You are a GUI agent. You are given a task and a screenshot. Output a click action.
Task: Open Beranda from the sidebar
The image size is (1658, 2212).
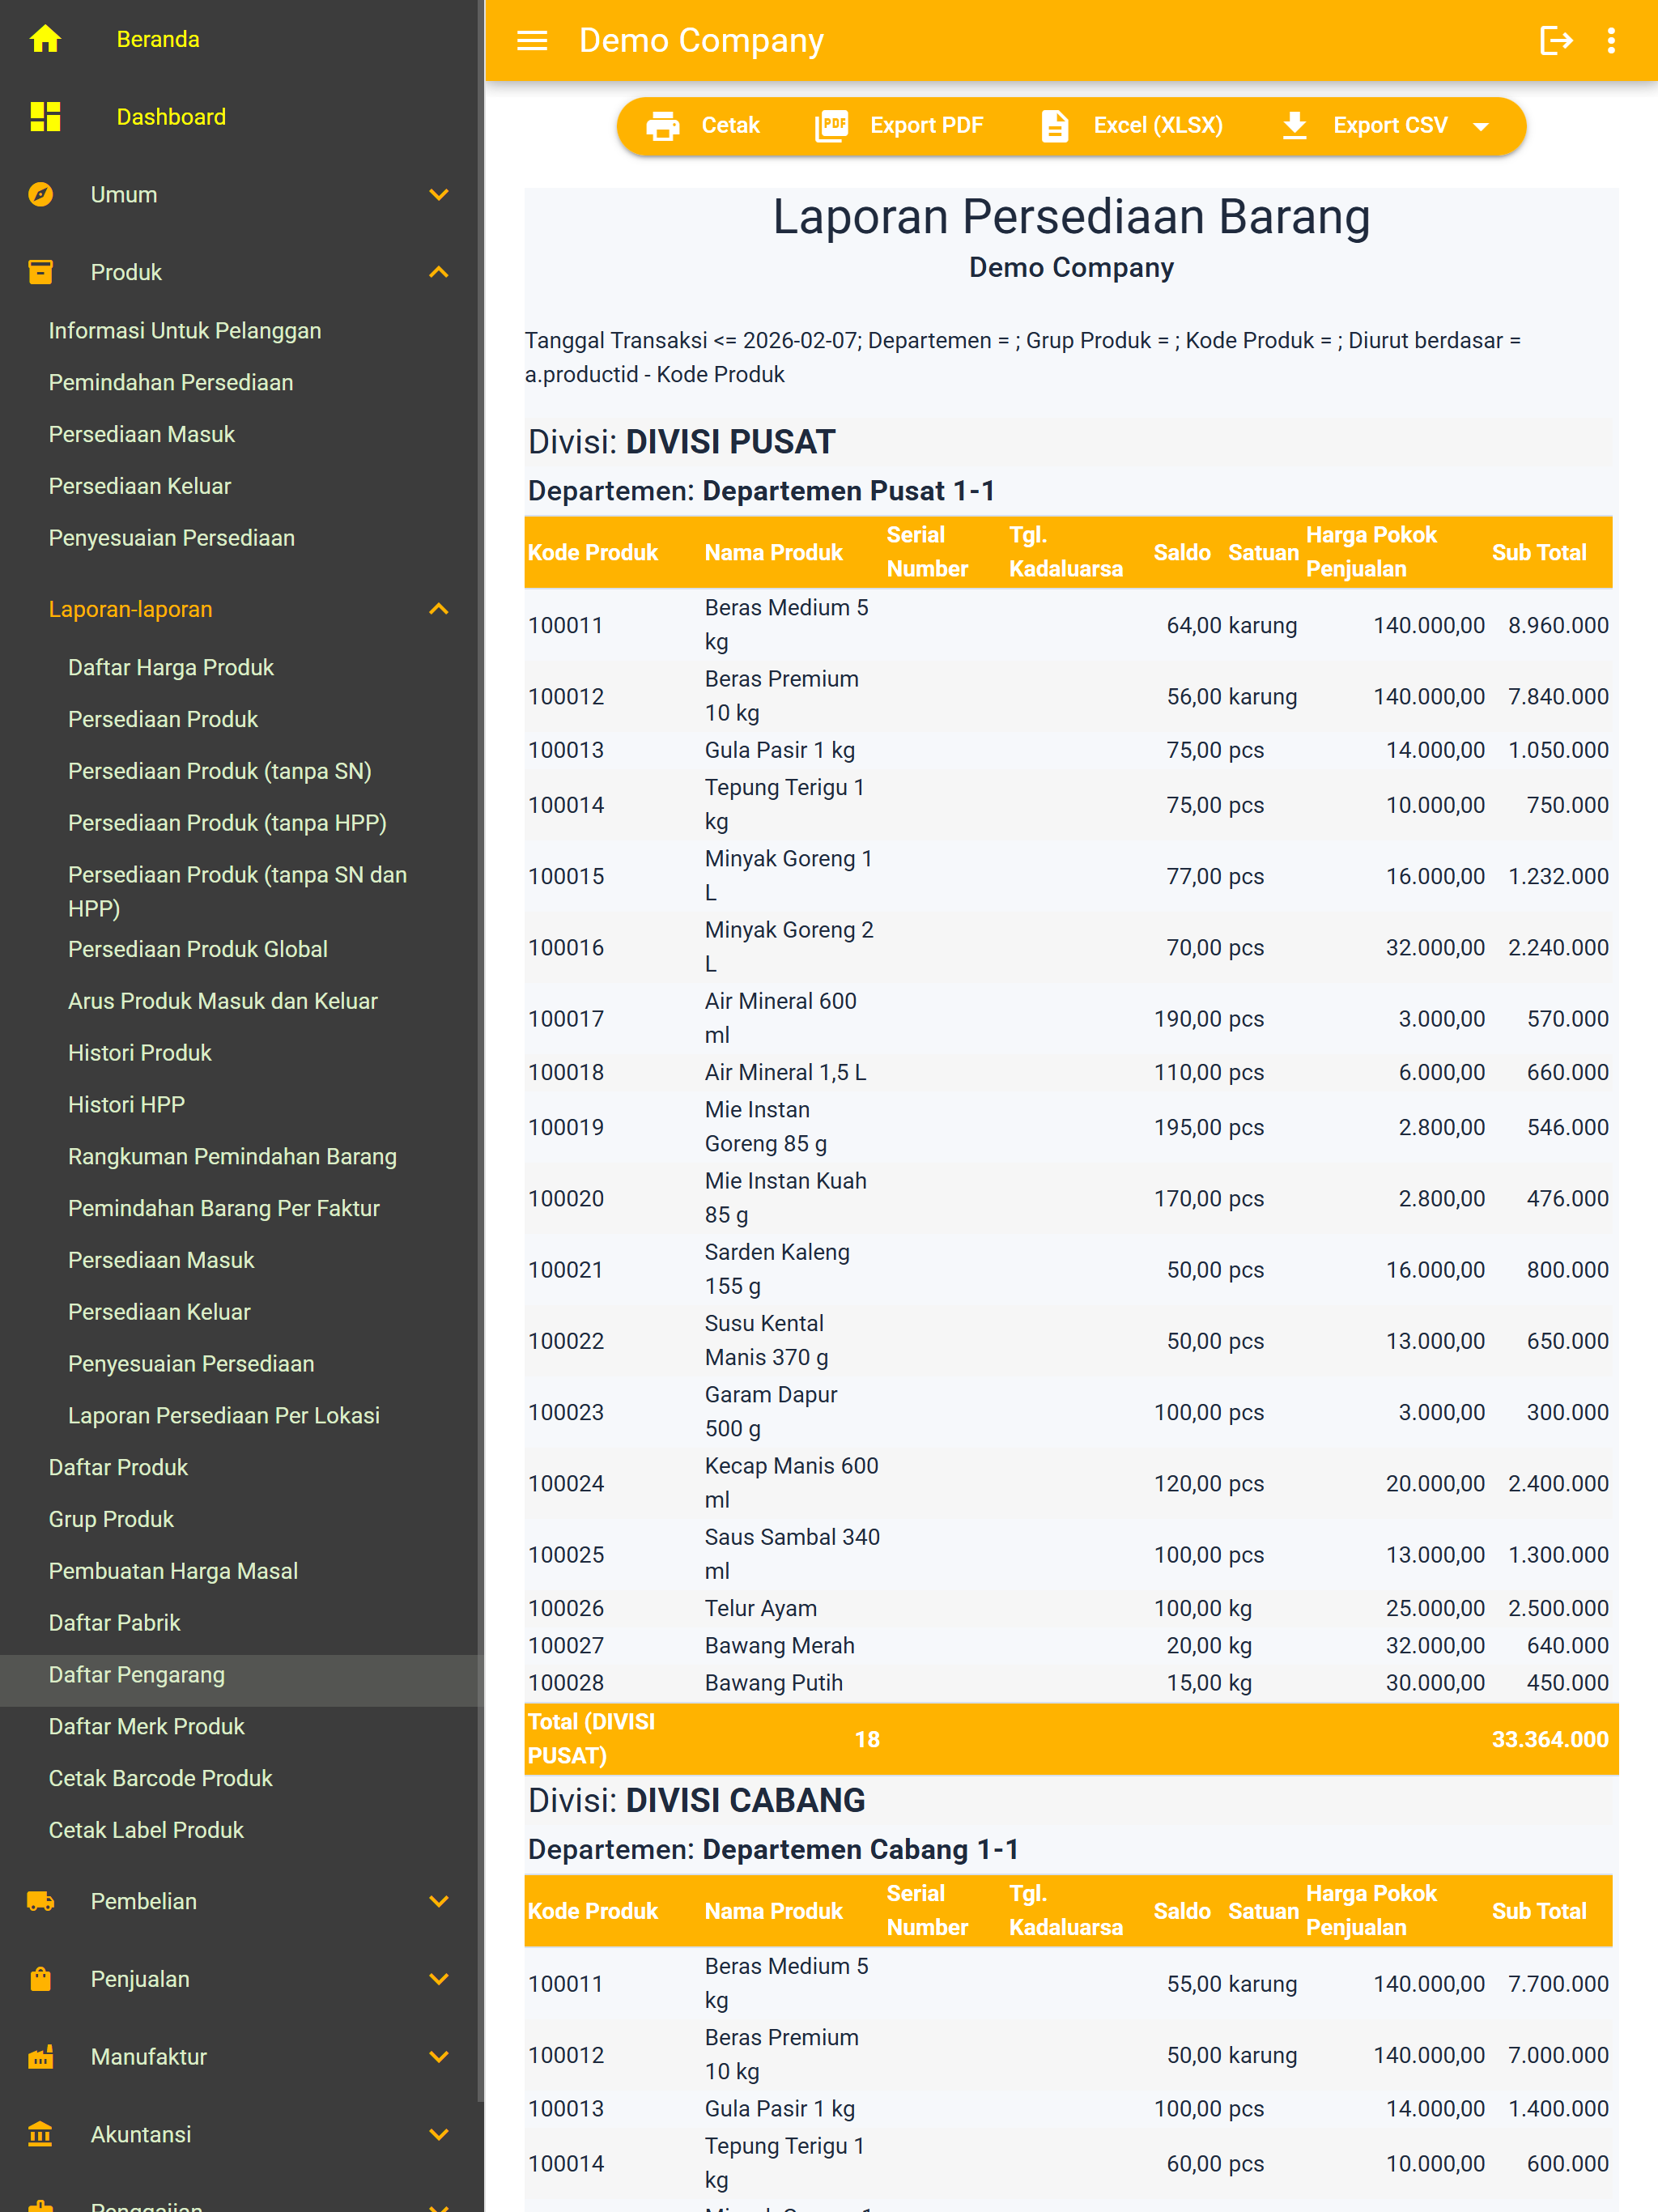(x=158, y=39)
